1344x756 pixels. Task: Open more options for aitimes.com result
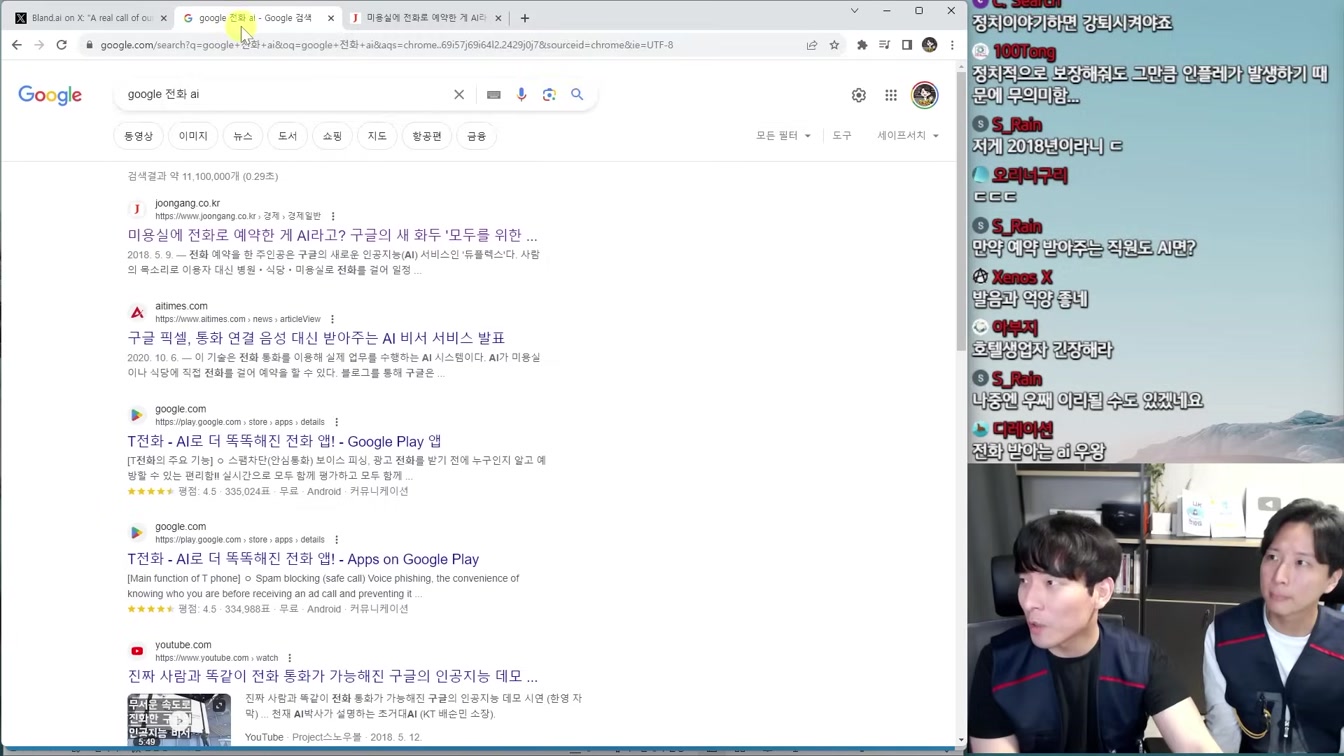[x=332, y=319]
